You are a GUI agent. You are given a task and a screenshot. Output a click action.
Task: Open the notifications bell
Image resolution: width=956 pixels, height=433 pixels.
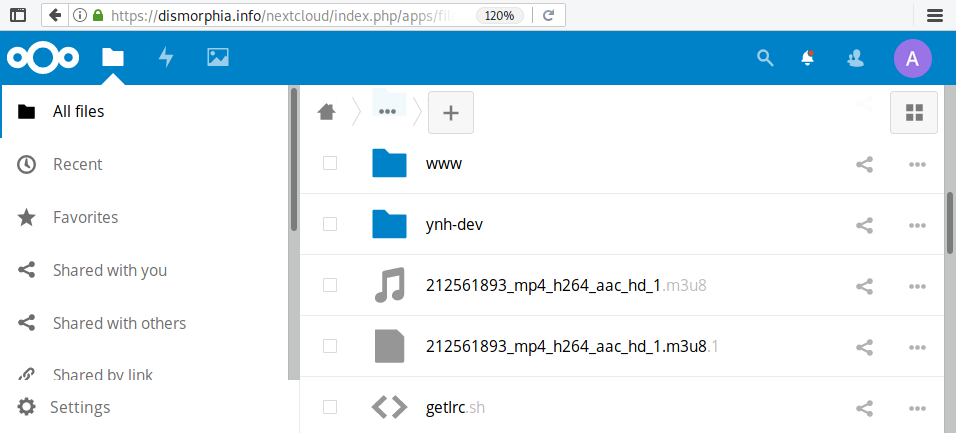[x=808, y=58]
